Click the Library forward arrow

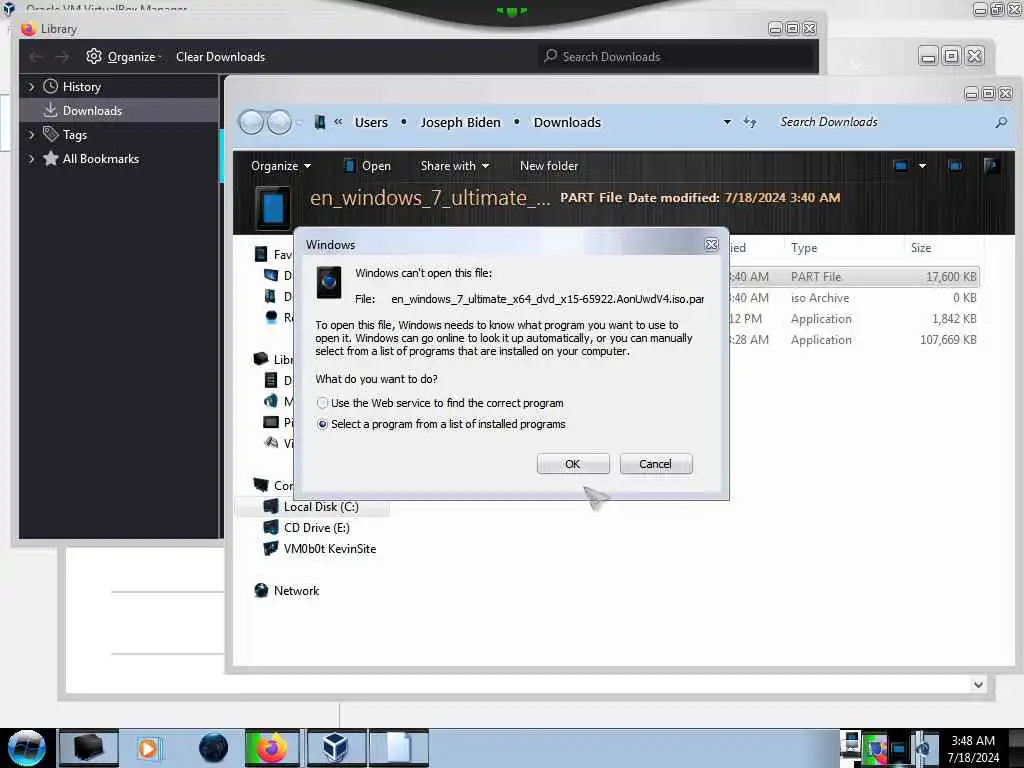click(62, 57)
